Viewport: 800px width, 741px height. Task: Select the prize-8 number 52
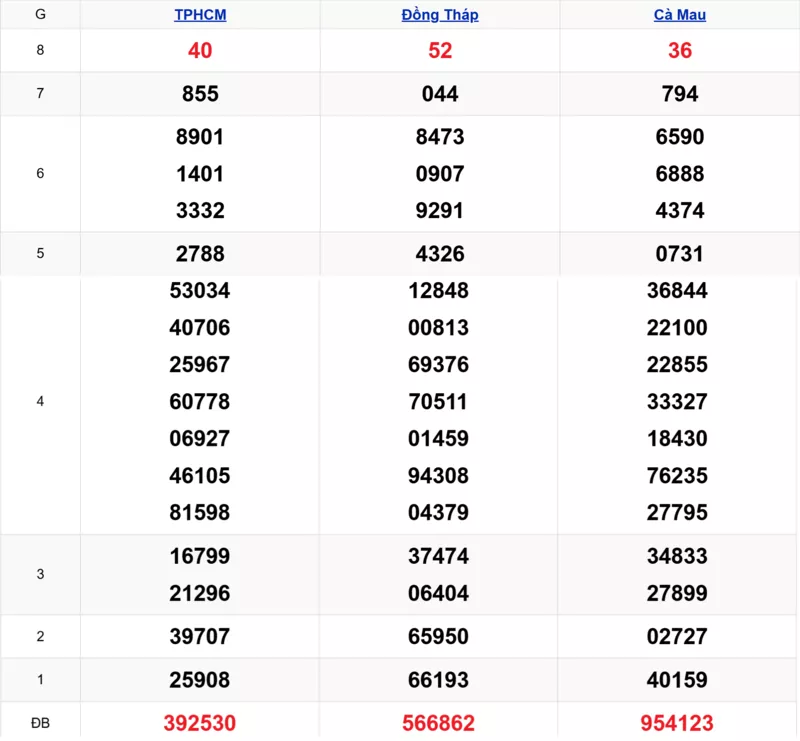440,51
